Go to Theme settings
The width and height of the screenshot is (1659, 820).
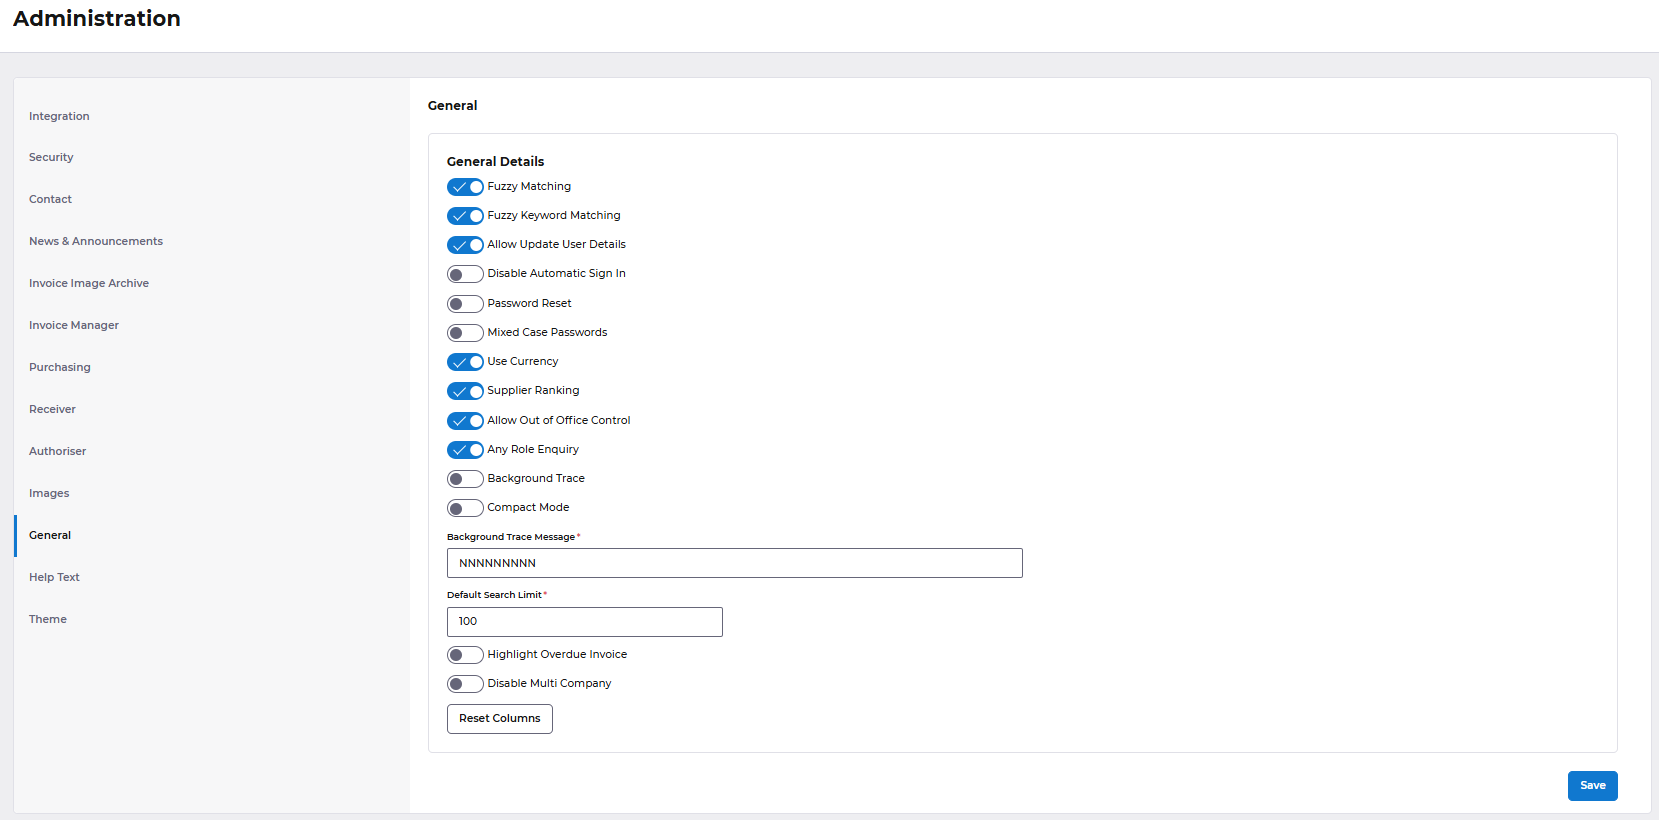48,619
